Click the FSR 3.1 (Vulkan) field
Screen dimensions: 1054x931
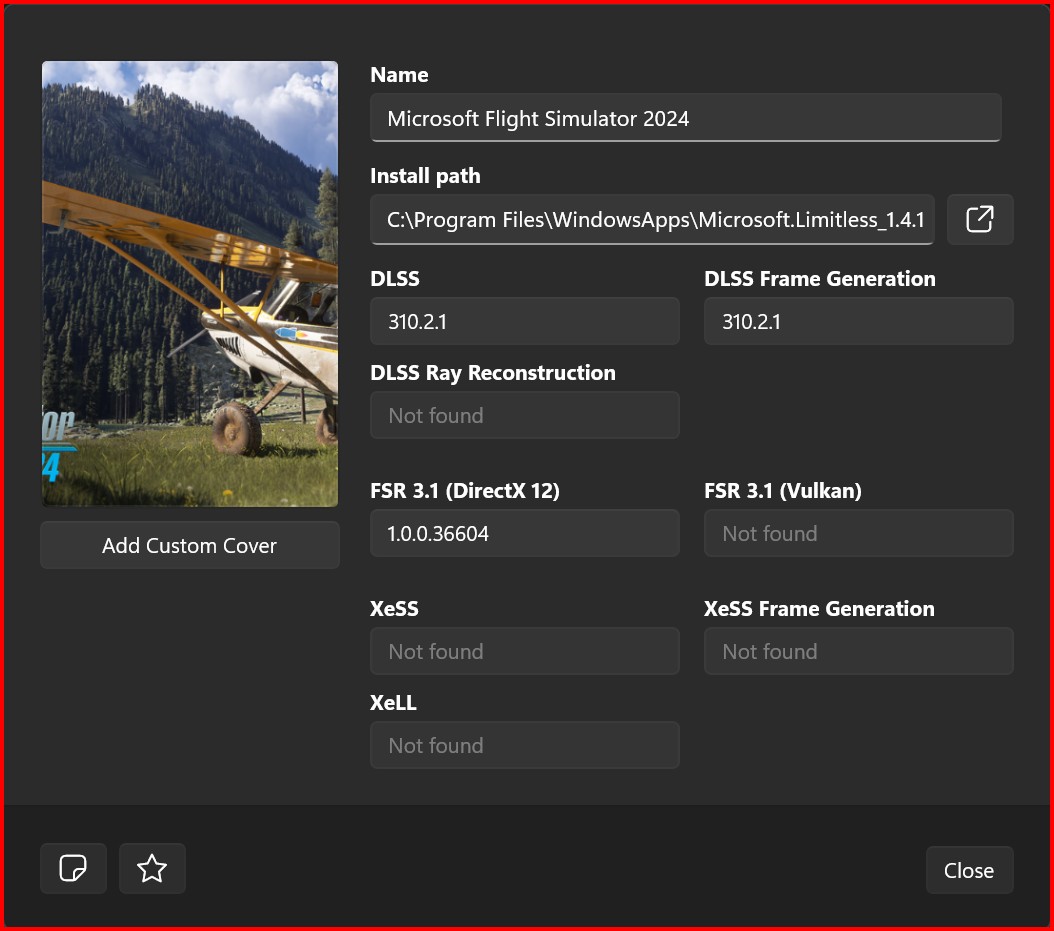pos(858,533)
